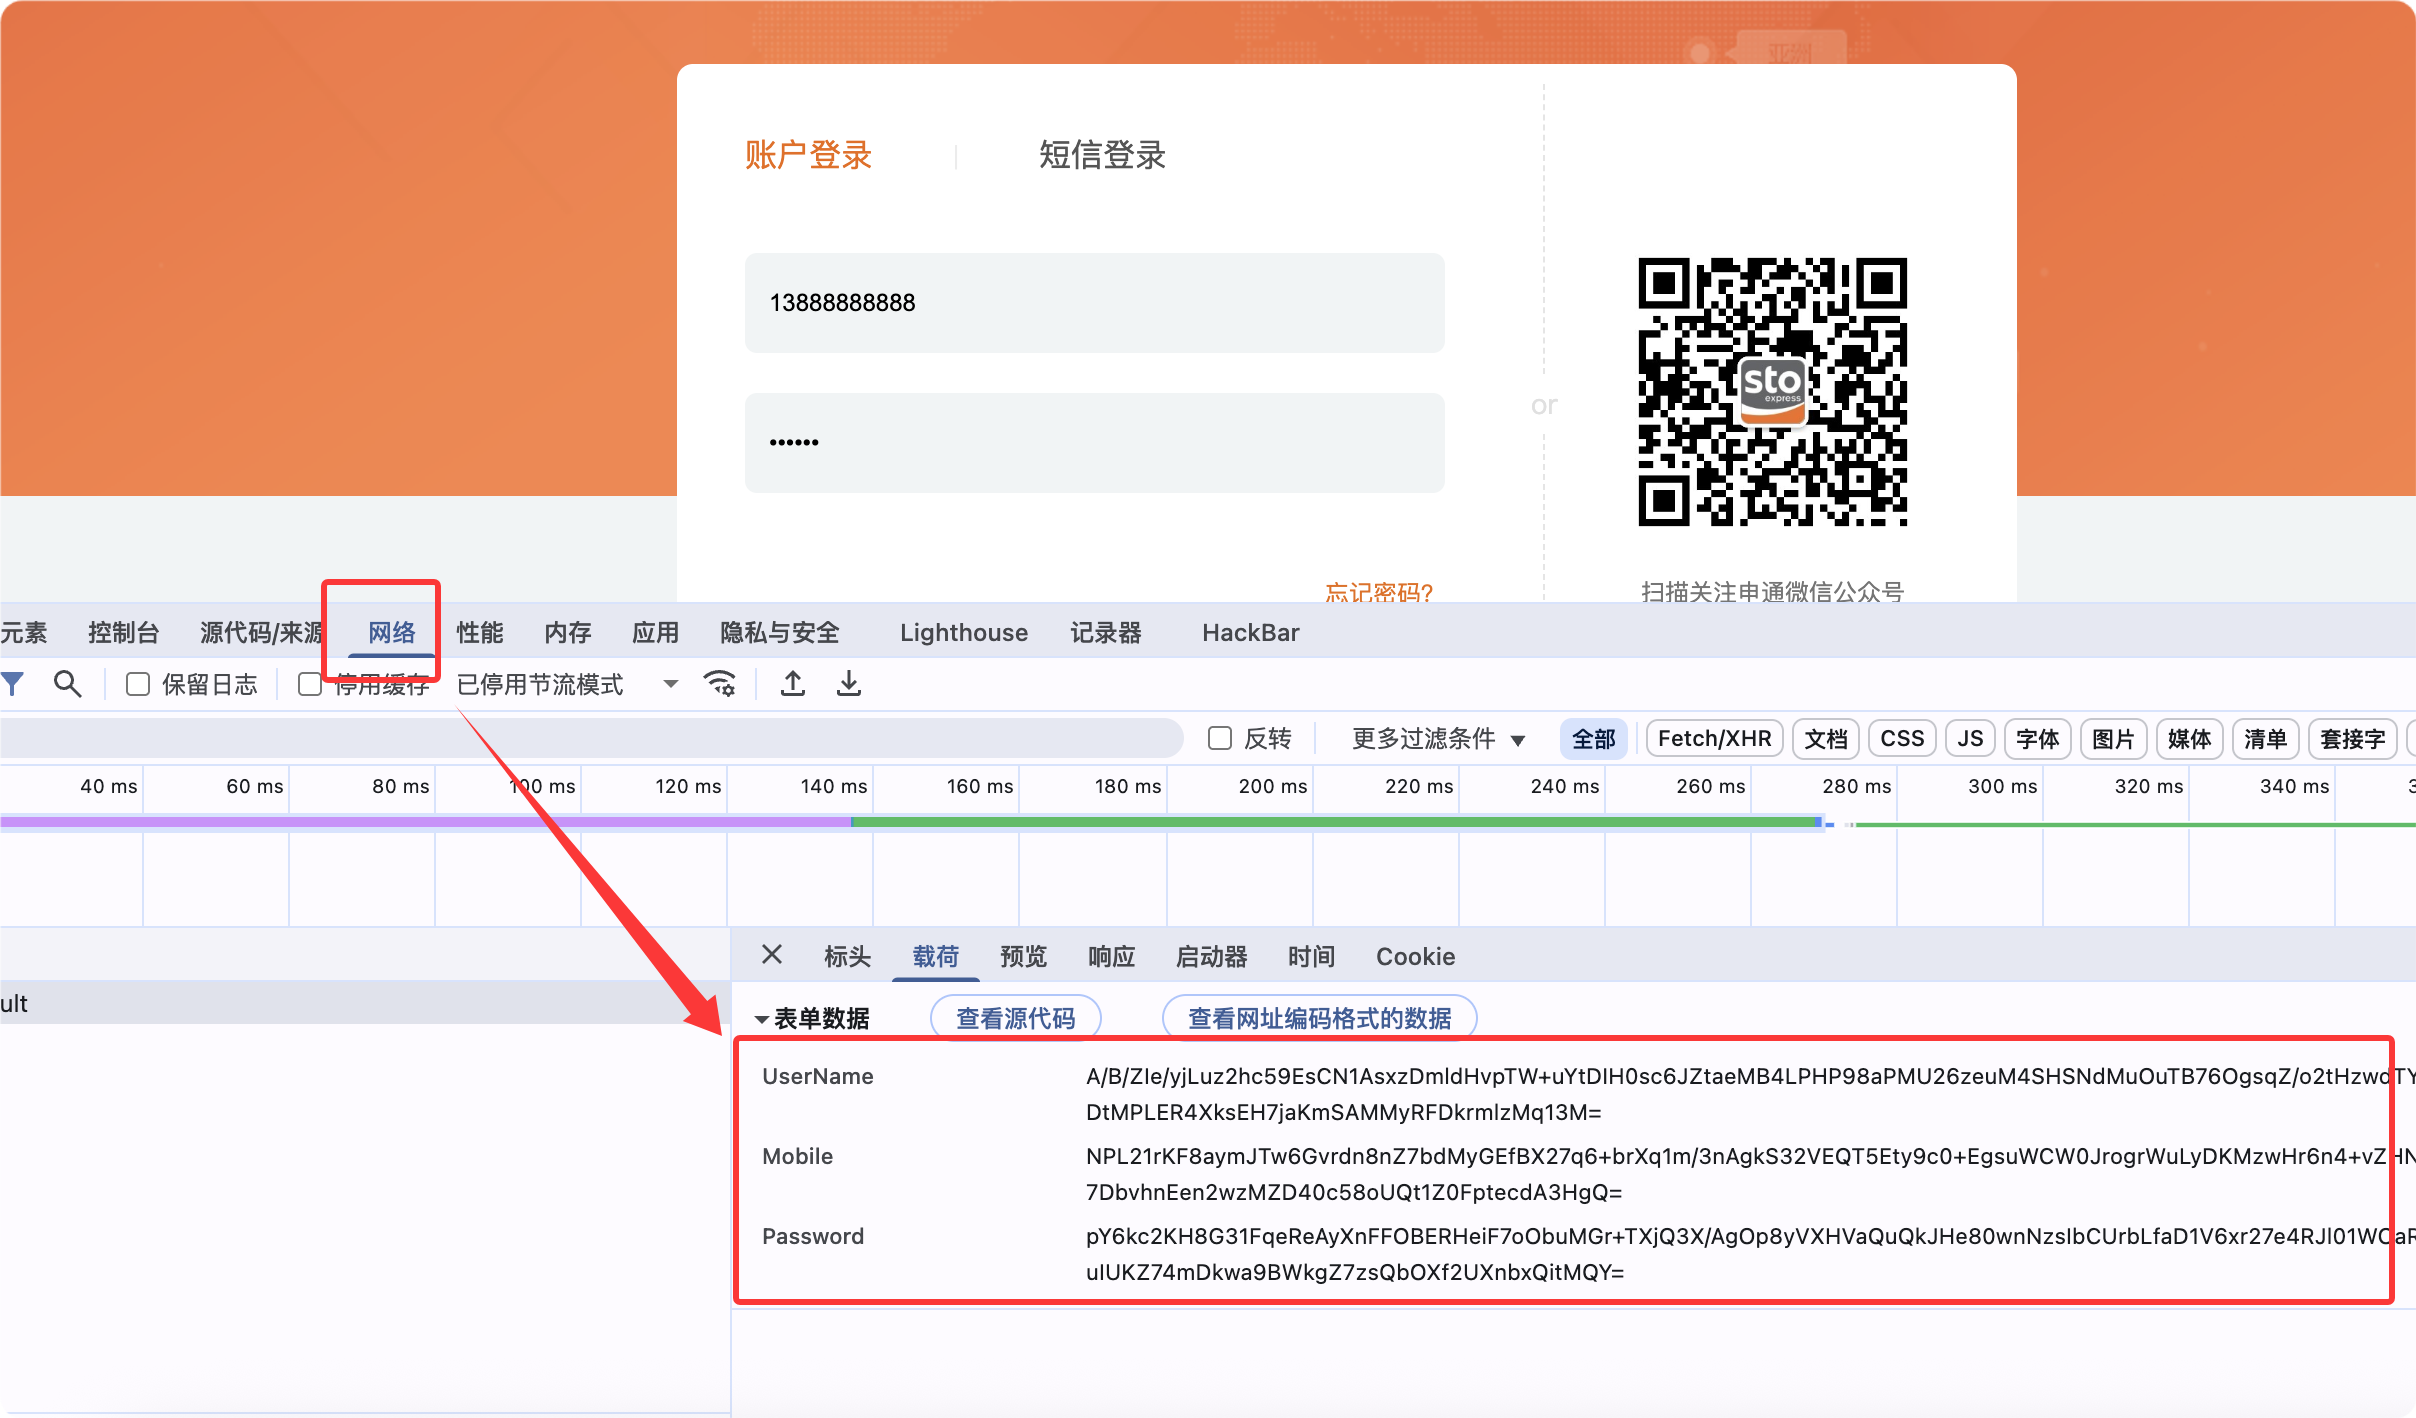The width and height of the screenshot is (2416, 1418).
Task: Open network search with the magnifier icon
Action: pos(66,683)
